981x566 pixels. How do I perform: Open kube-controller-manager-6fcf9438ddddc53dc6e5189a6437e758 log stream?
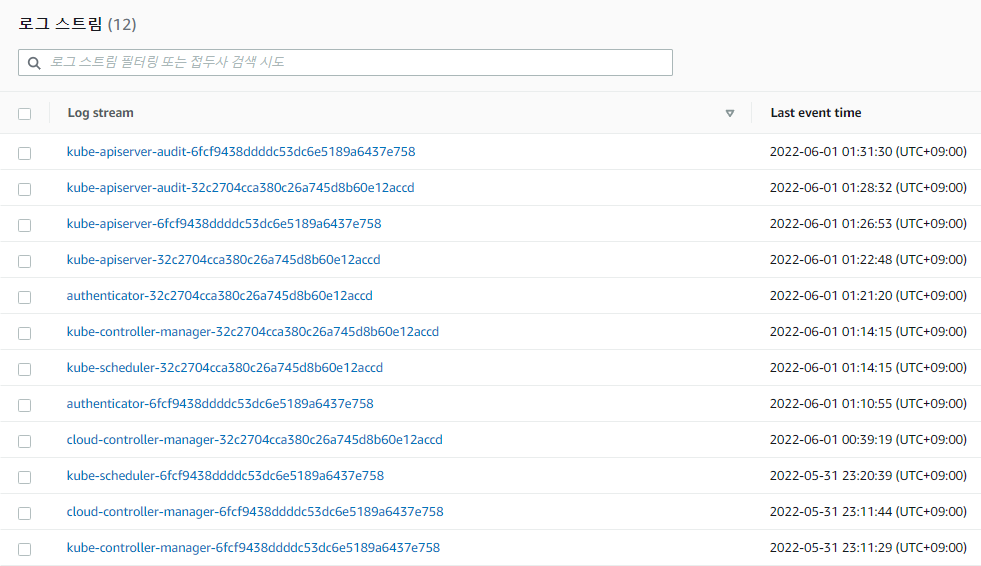coord(253,548)
